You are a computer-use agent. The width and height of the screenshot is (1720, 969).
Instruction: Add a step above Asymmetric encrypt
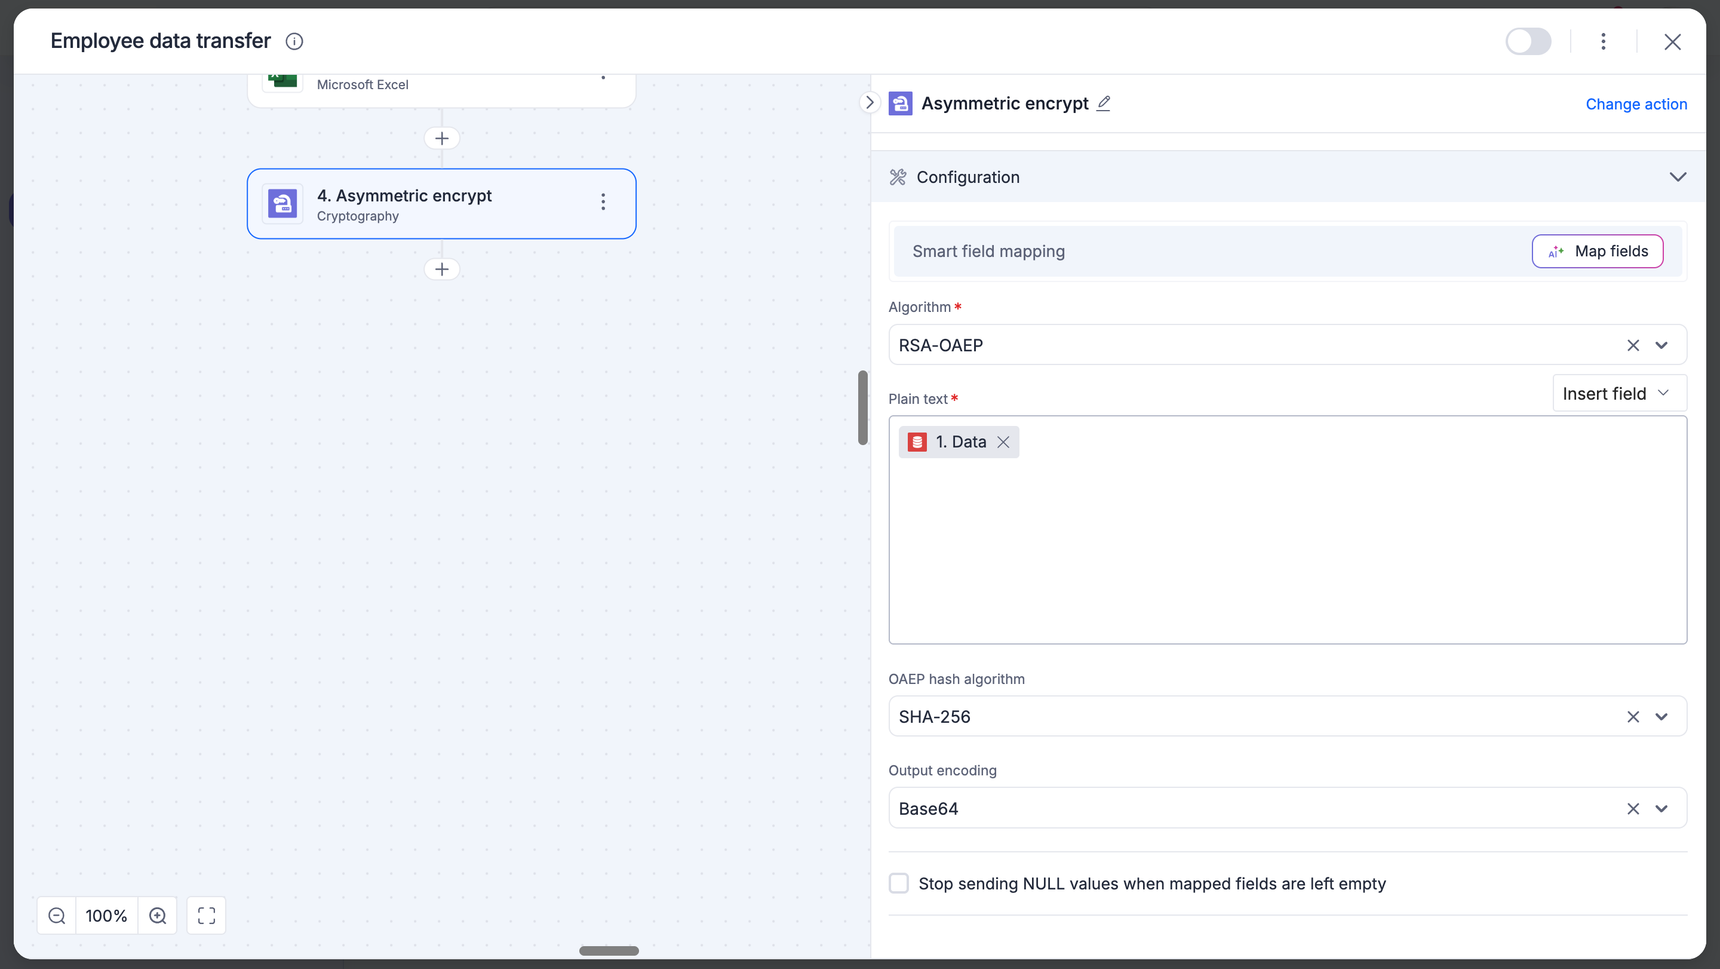(442, 138)
